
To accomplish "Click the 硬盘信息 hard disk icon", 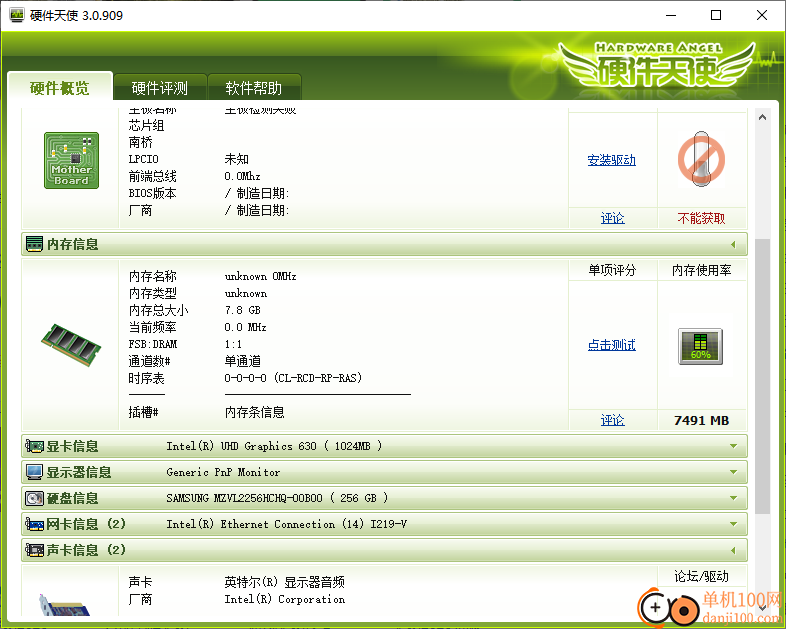I will (34, 498).
